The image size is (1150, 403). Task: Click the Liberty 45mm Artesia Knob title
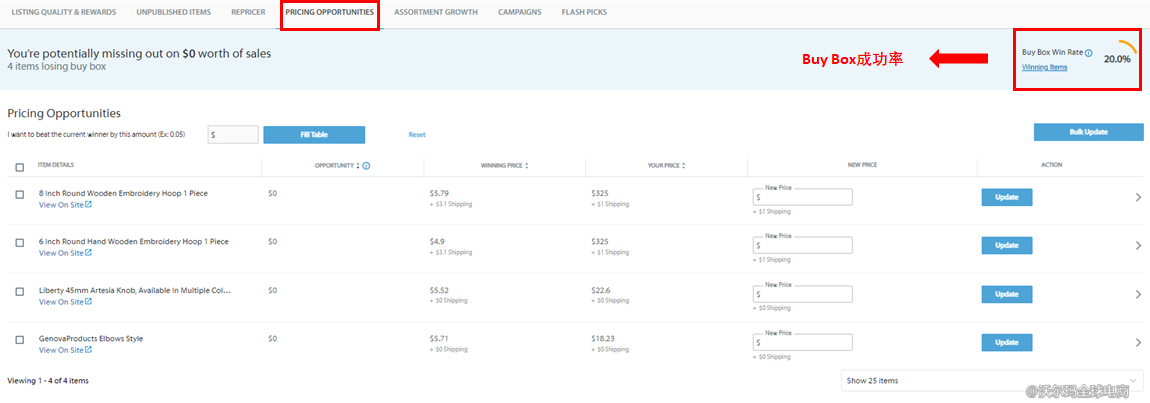click(x=135, y=291)
